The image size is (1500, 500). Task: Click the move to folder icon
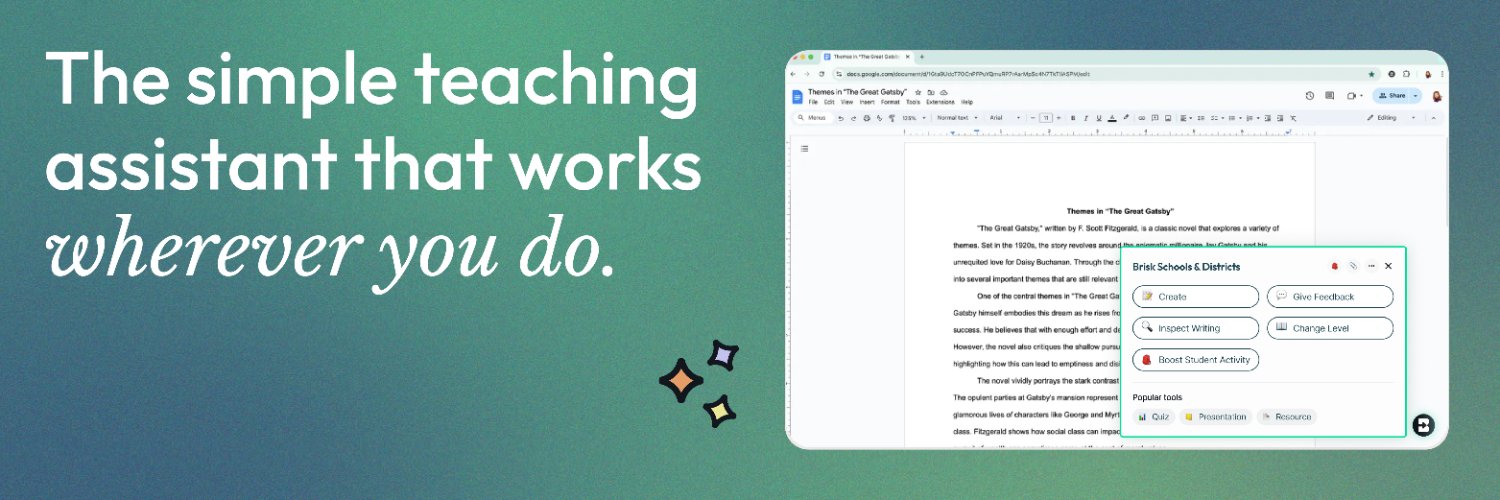931,92
